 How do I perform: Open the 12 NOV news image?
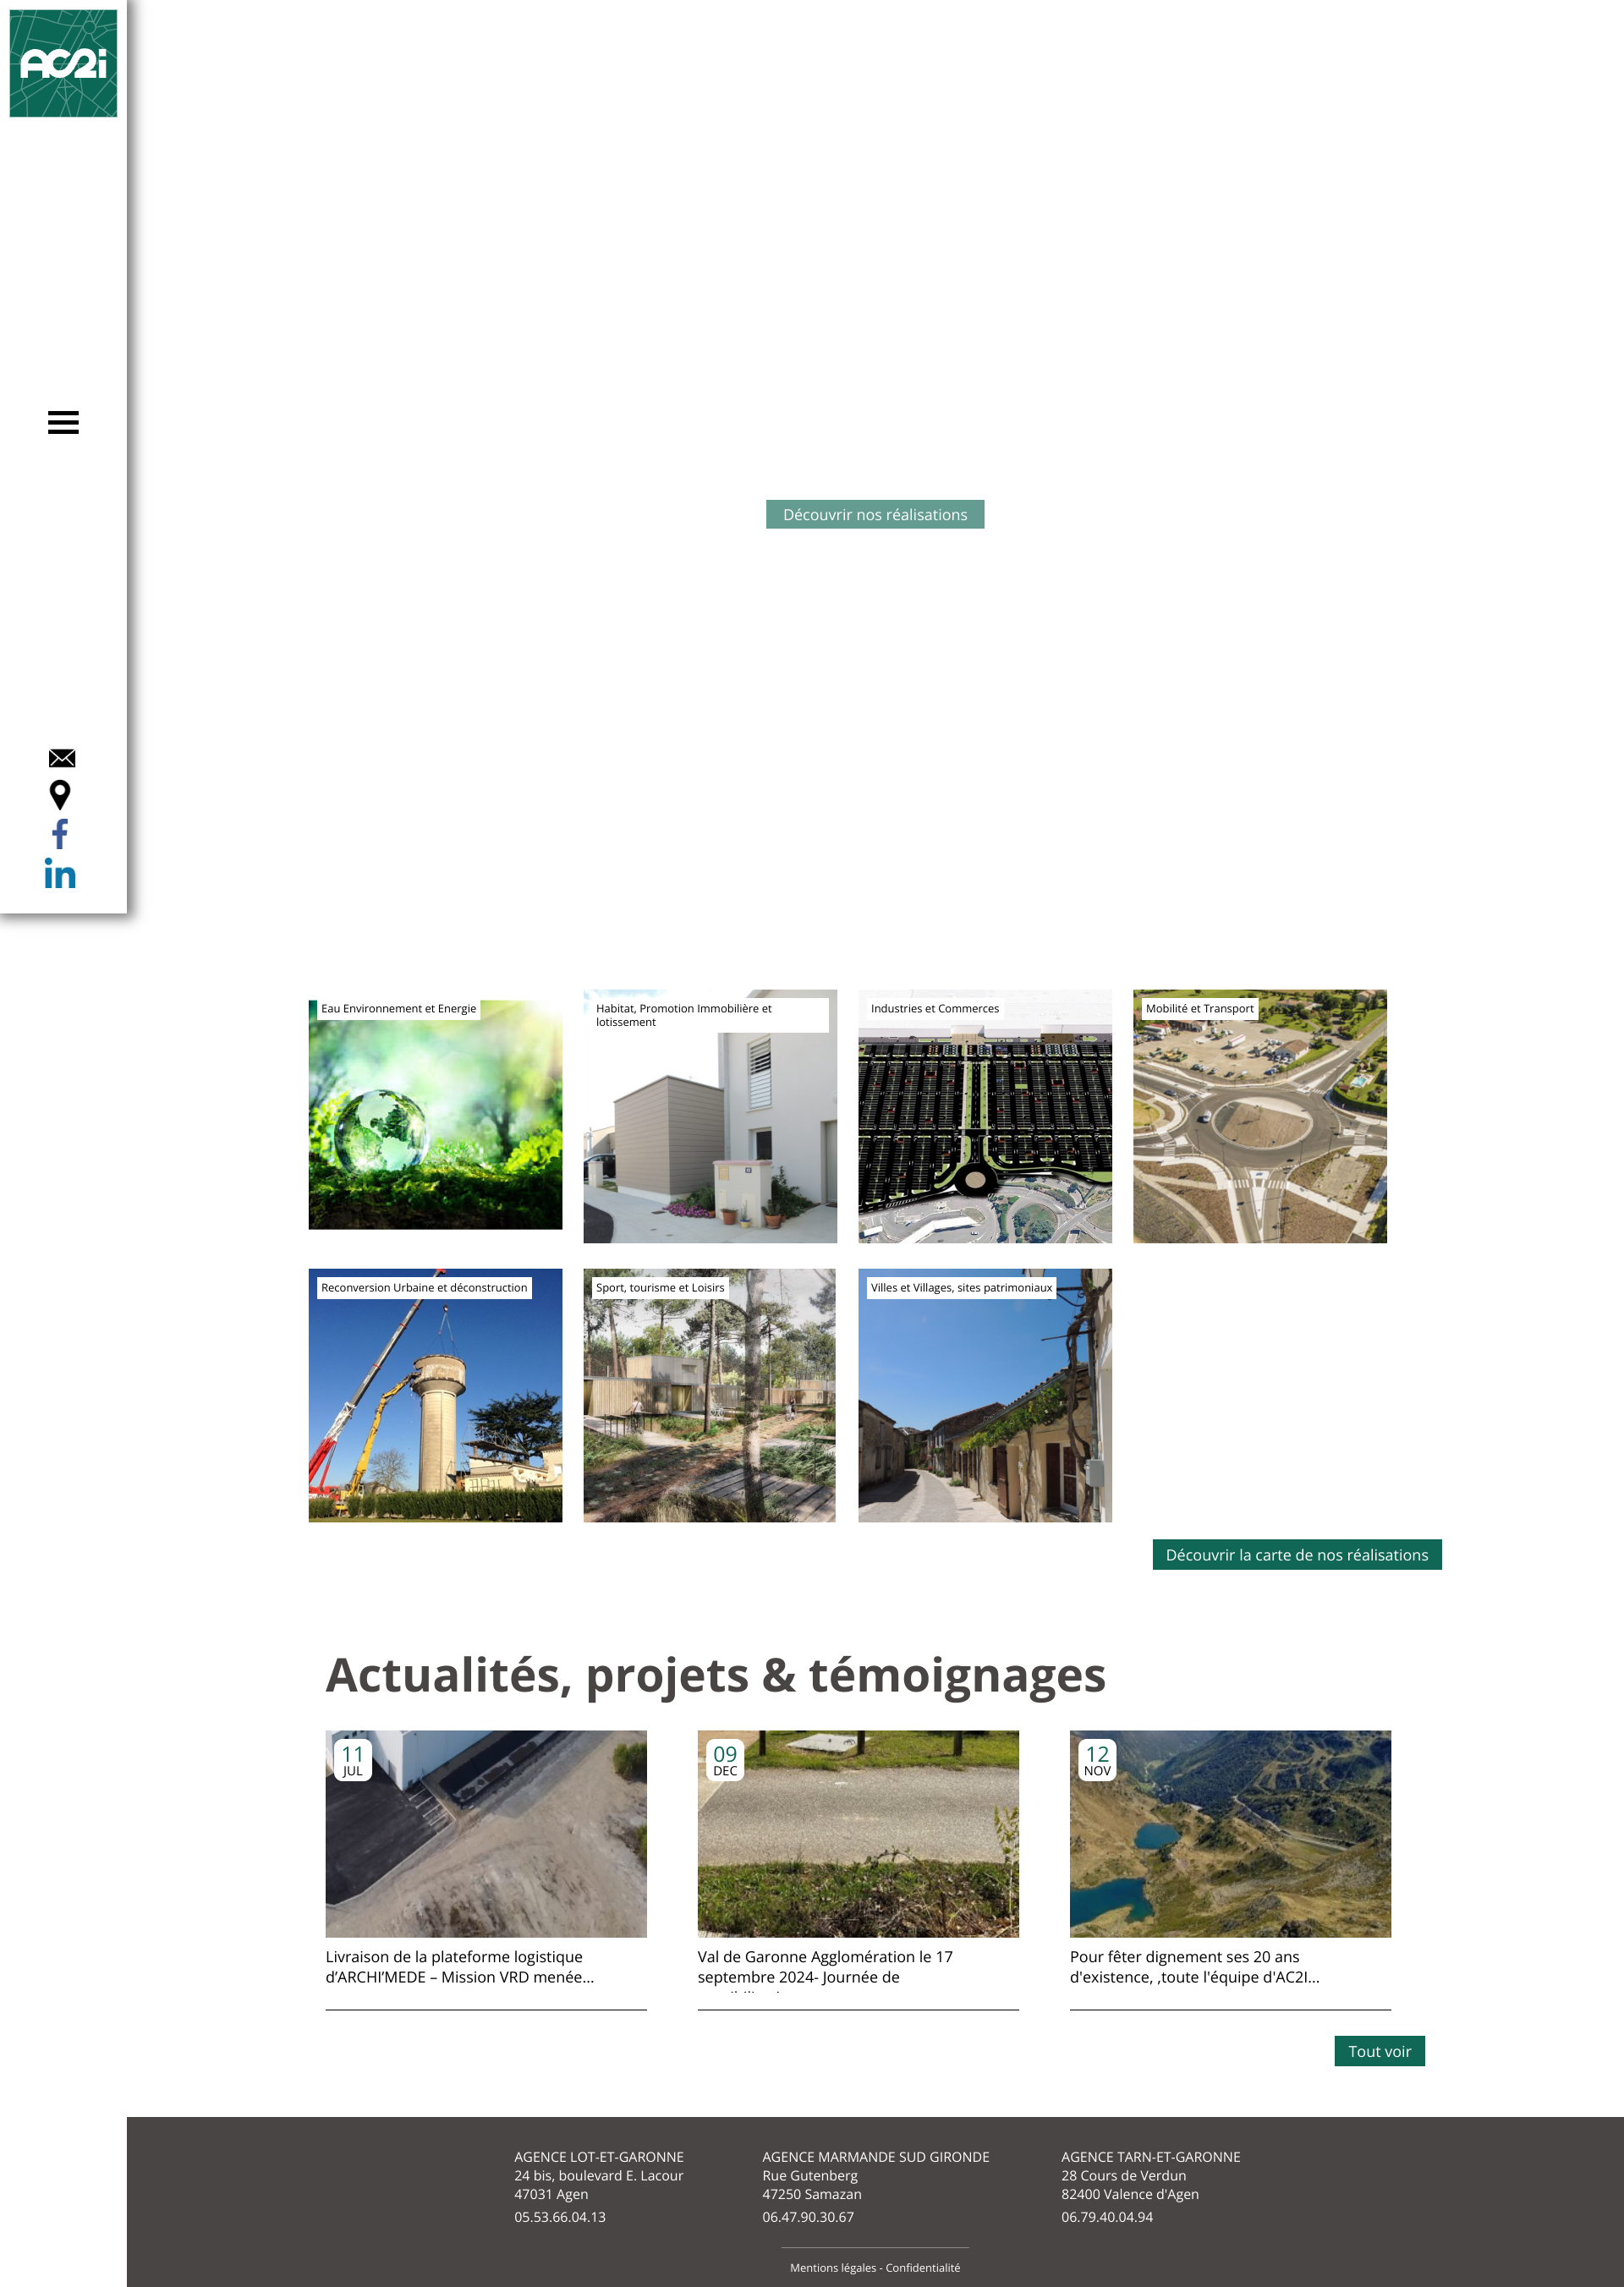(1230, 1834)
